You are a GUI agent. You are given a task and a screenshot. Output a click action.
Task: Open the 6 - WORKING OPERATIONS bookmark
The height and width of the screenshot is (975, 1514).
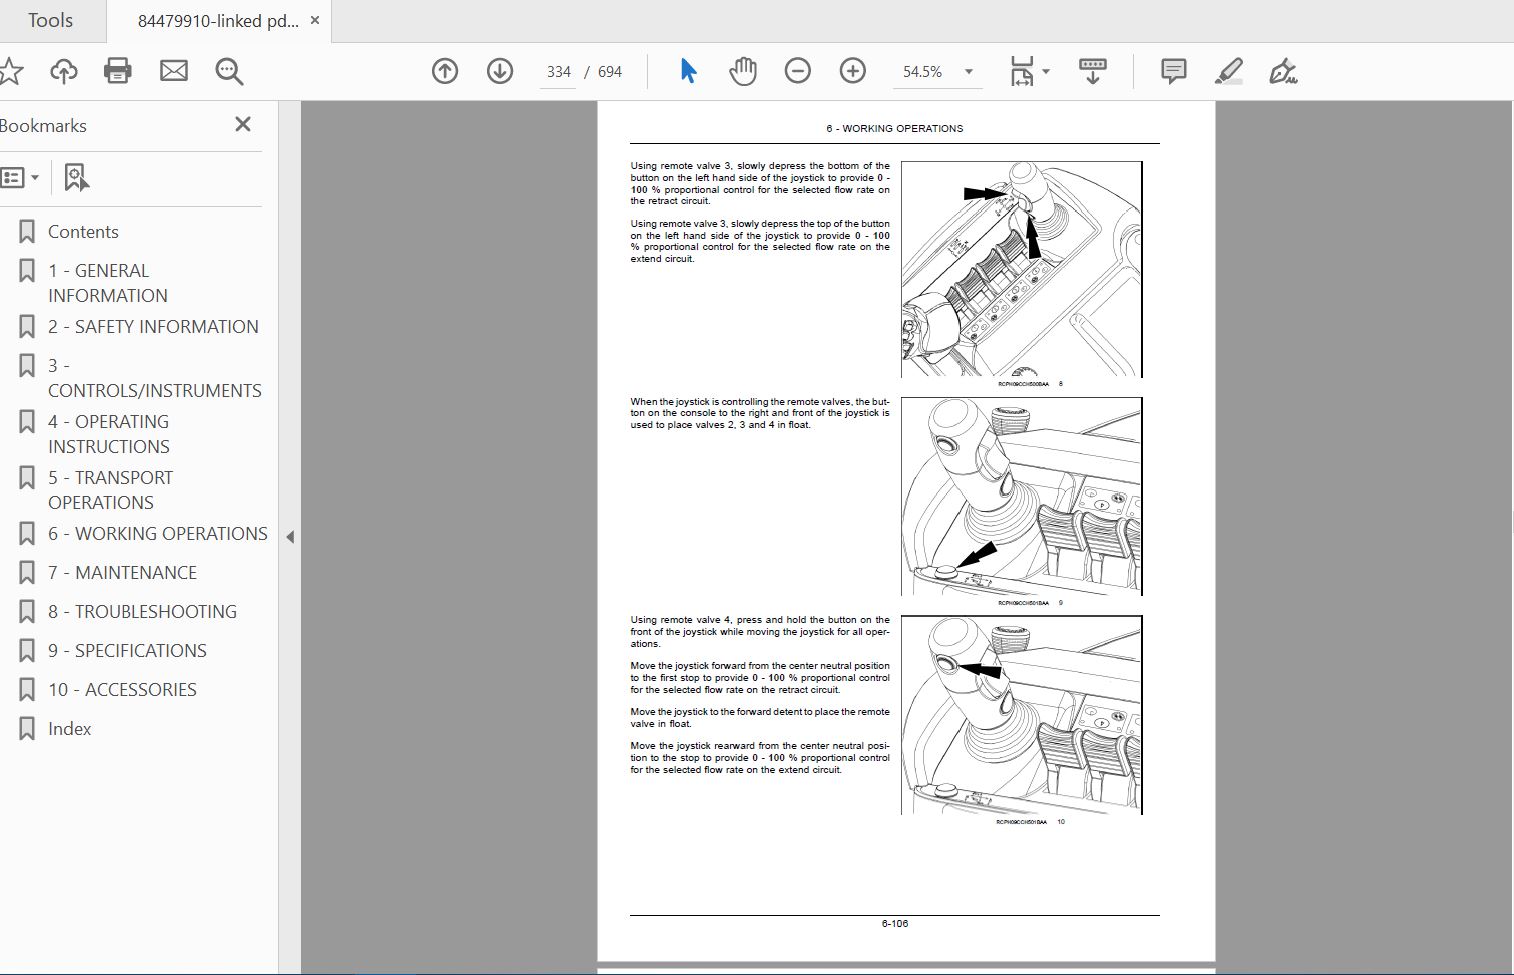[x=158, y=534]
